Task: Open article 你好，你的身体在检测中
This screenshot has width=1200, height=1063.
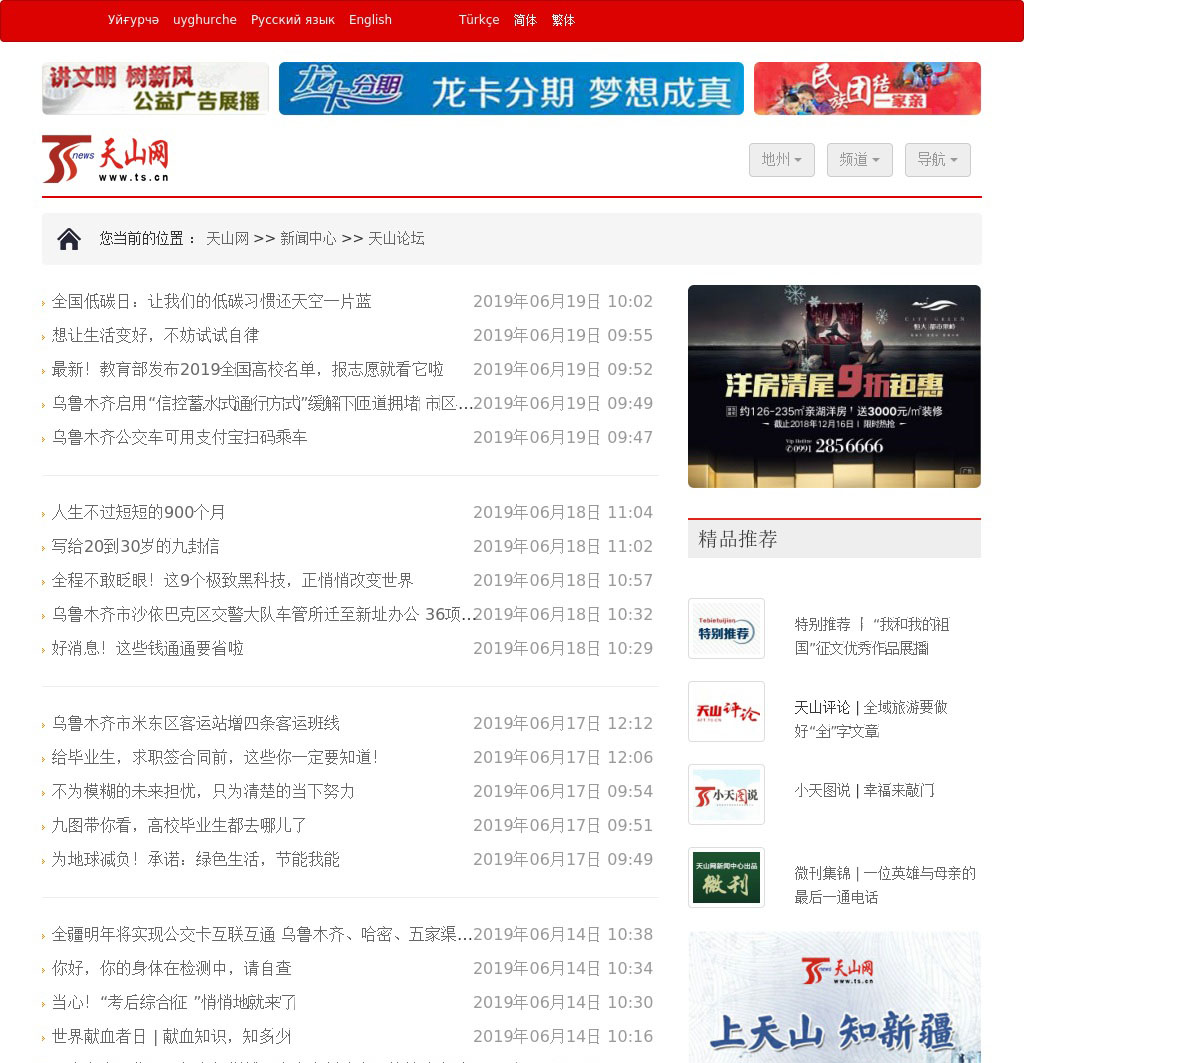Action: click(x=172, y=969)
